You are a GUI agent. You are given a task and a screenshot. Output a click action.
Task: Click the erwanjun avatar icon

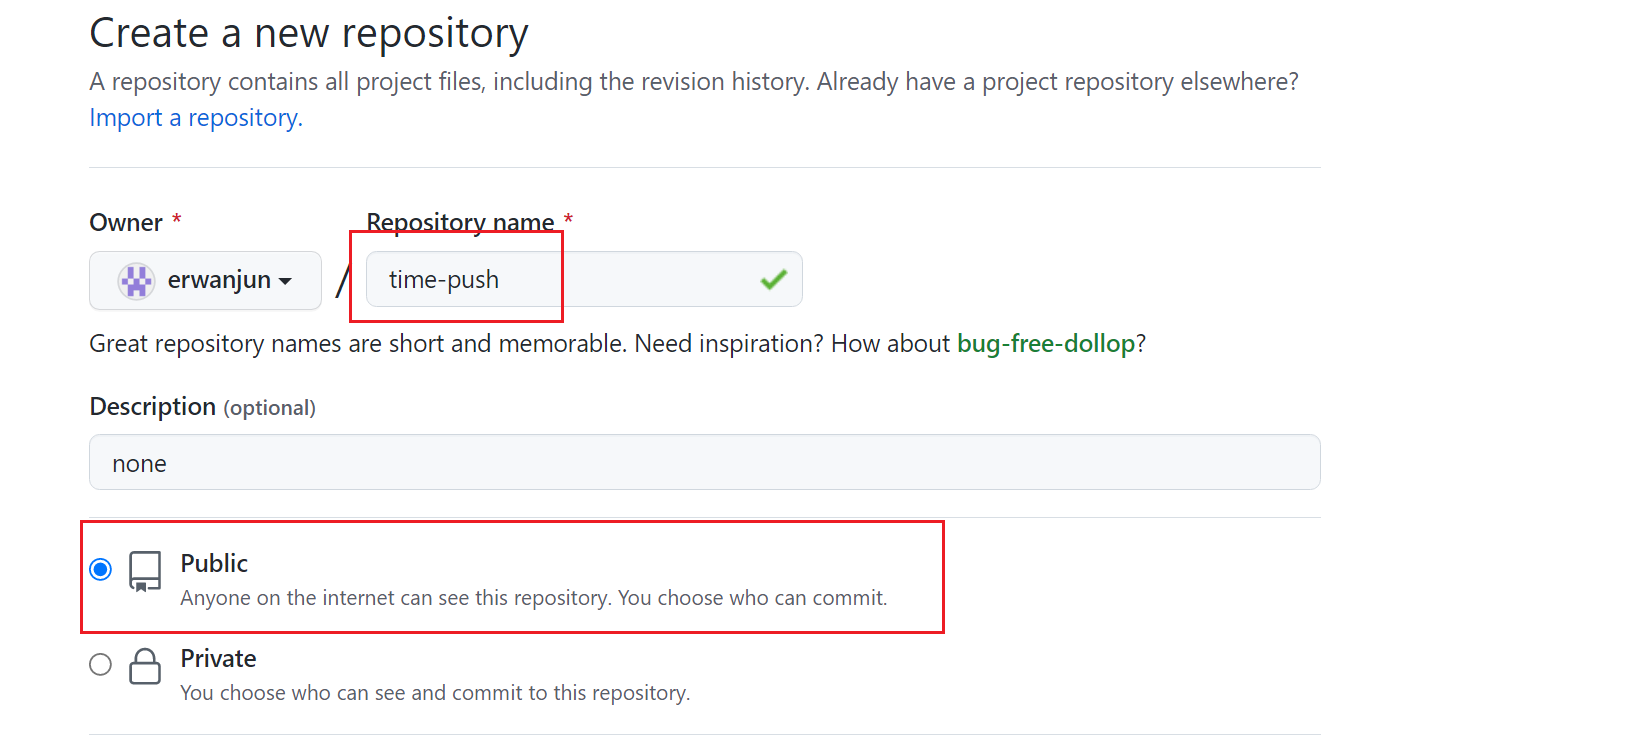click(136, 281)
